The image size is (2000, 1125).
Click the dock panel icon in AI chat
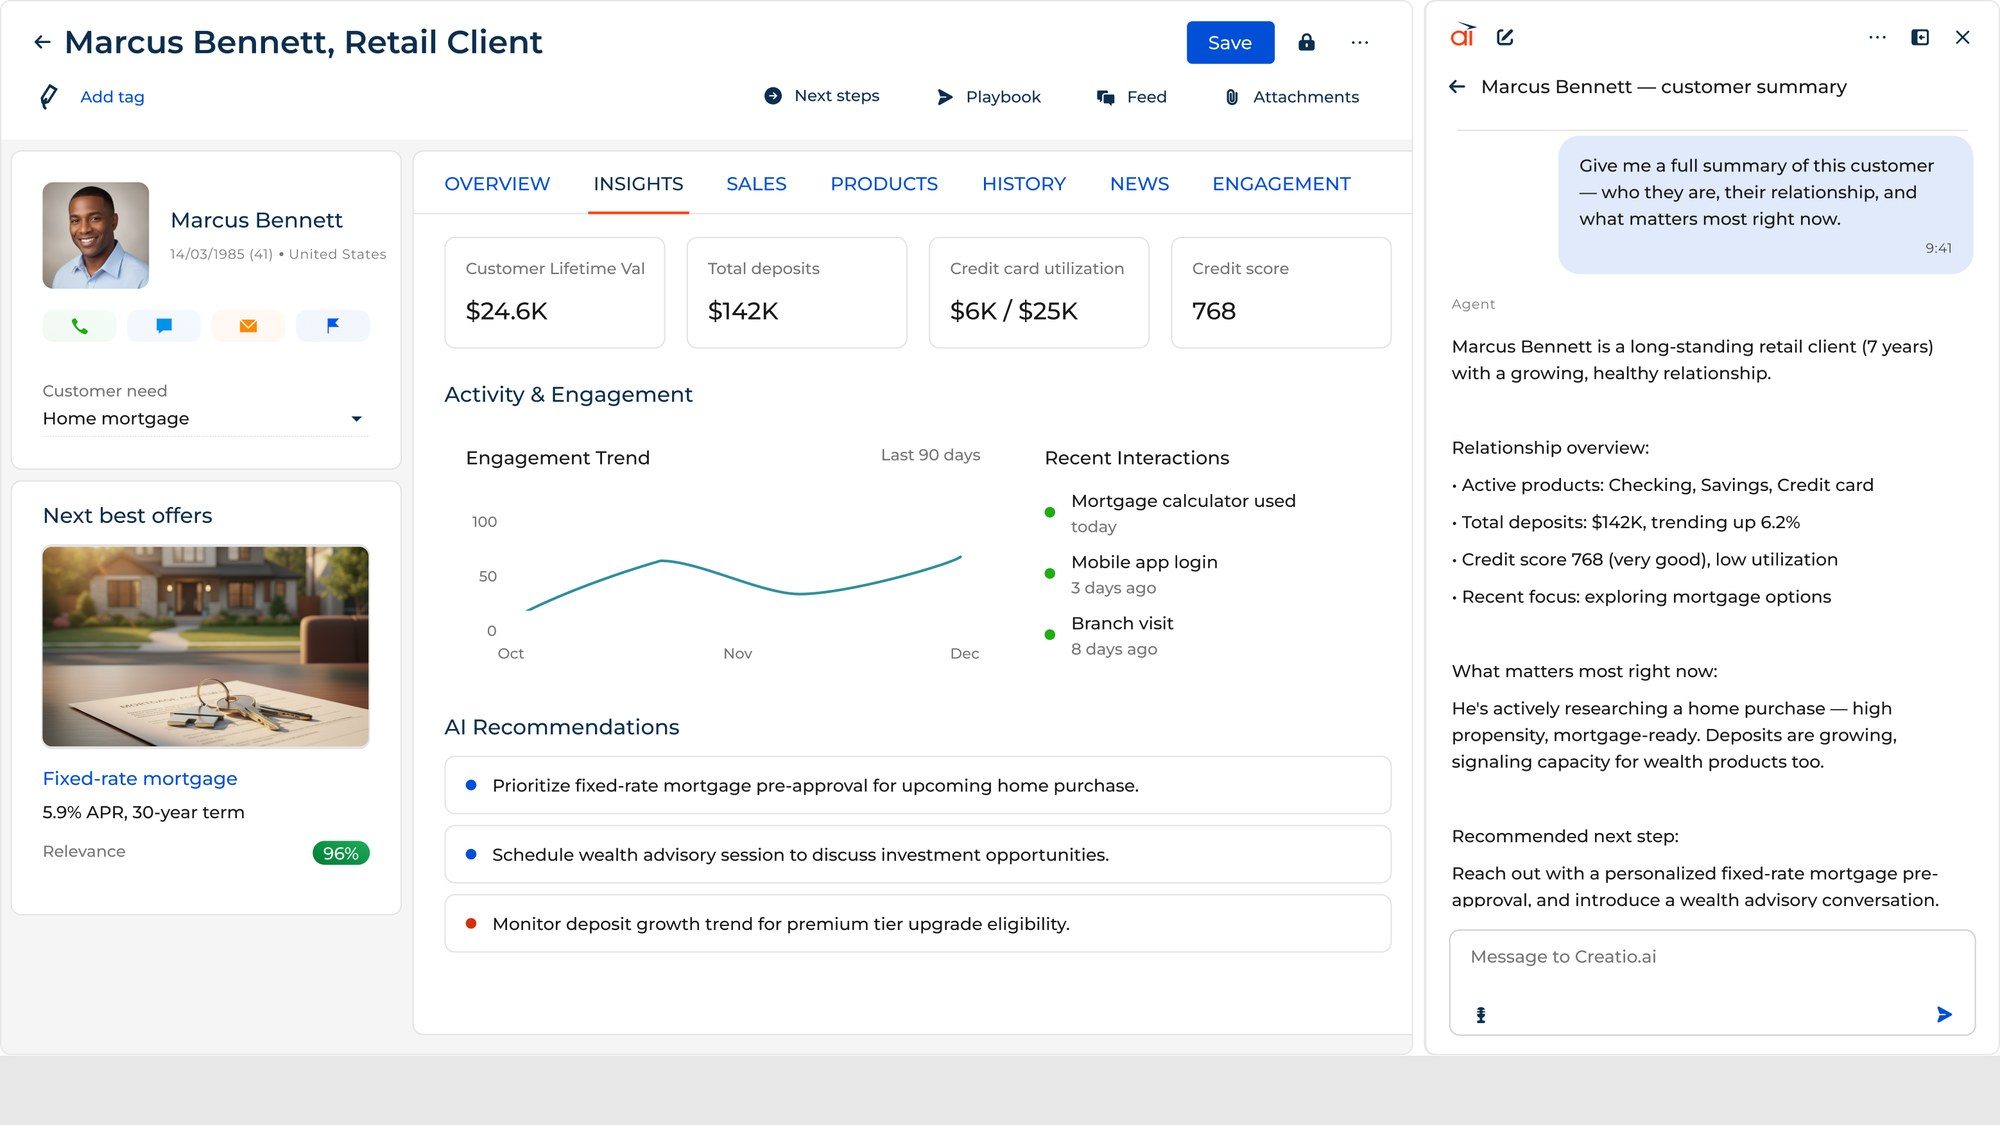click(x=1920, y=37)
